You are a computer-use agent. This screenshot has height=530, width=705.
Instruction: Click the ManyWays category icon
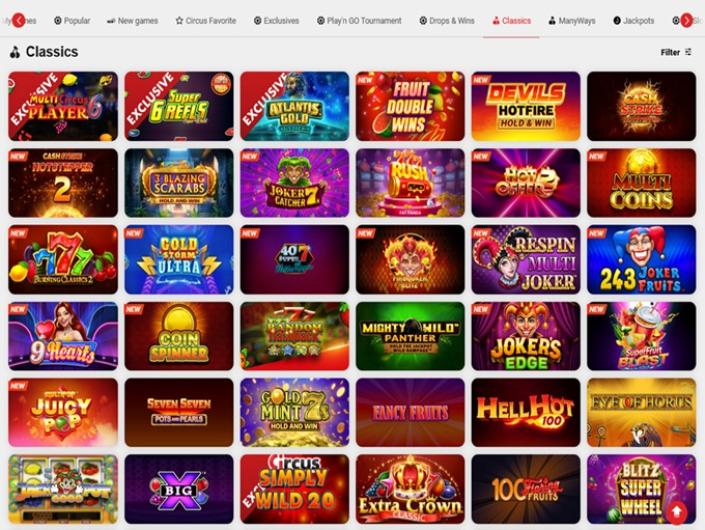[552, 21]
